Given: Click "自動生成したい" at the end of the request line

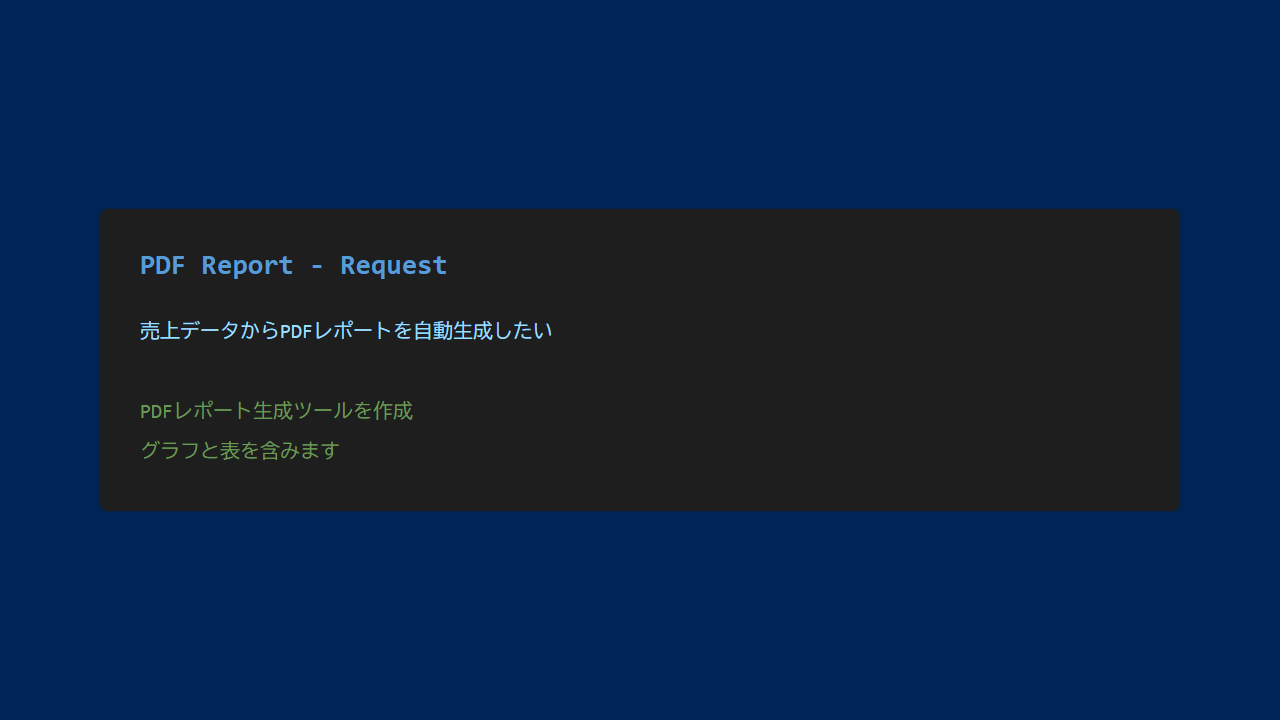Looking at the screenshot, I should click(x=482, y=330).
